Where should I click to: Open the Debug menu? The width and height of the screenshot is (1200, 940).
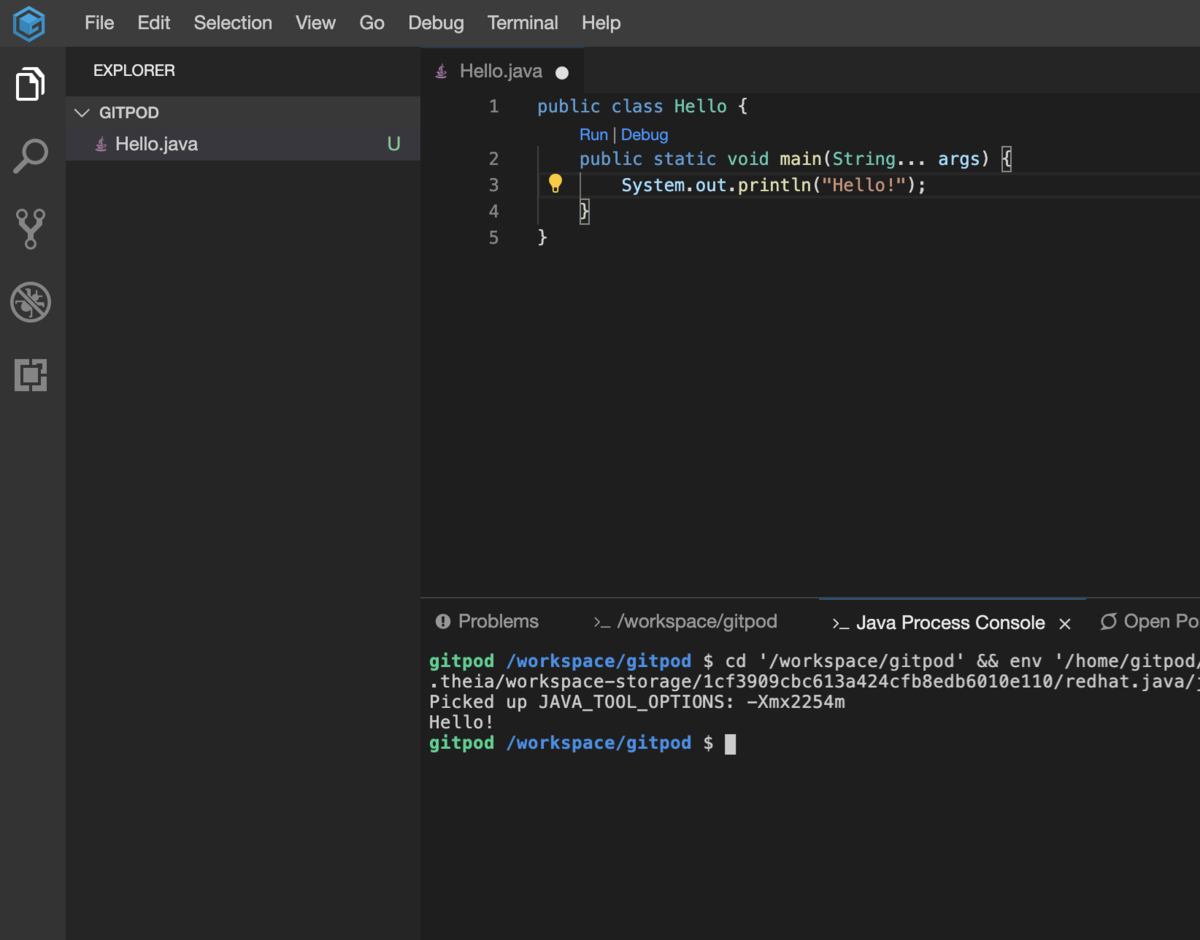tap(436, 23)
